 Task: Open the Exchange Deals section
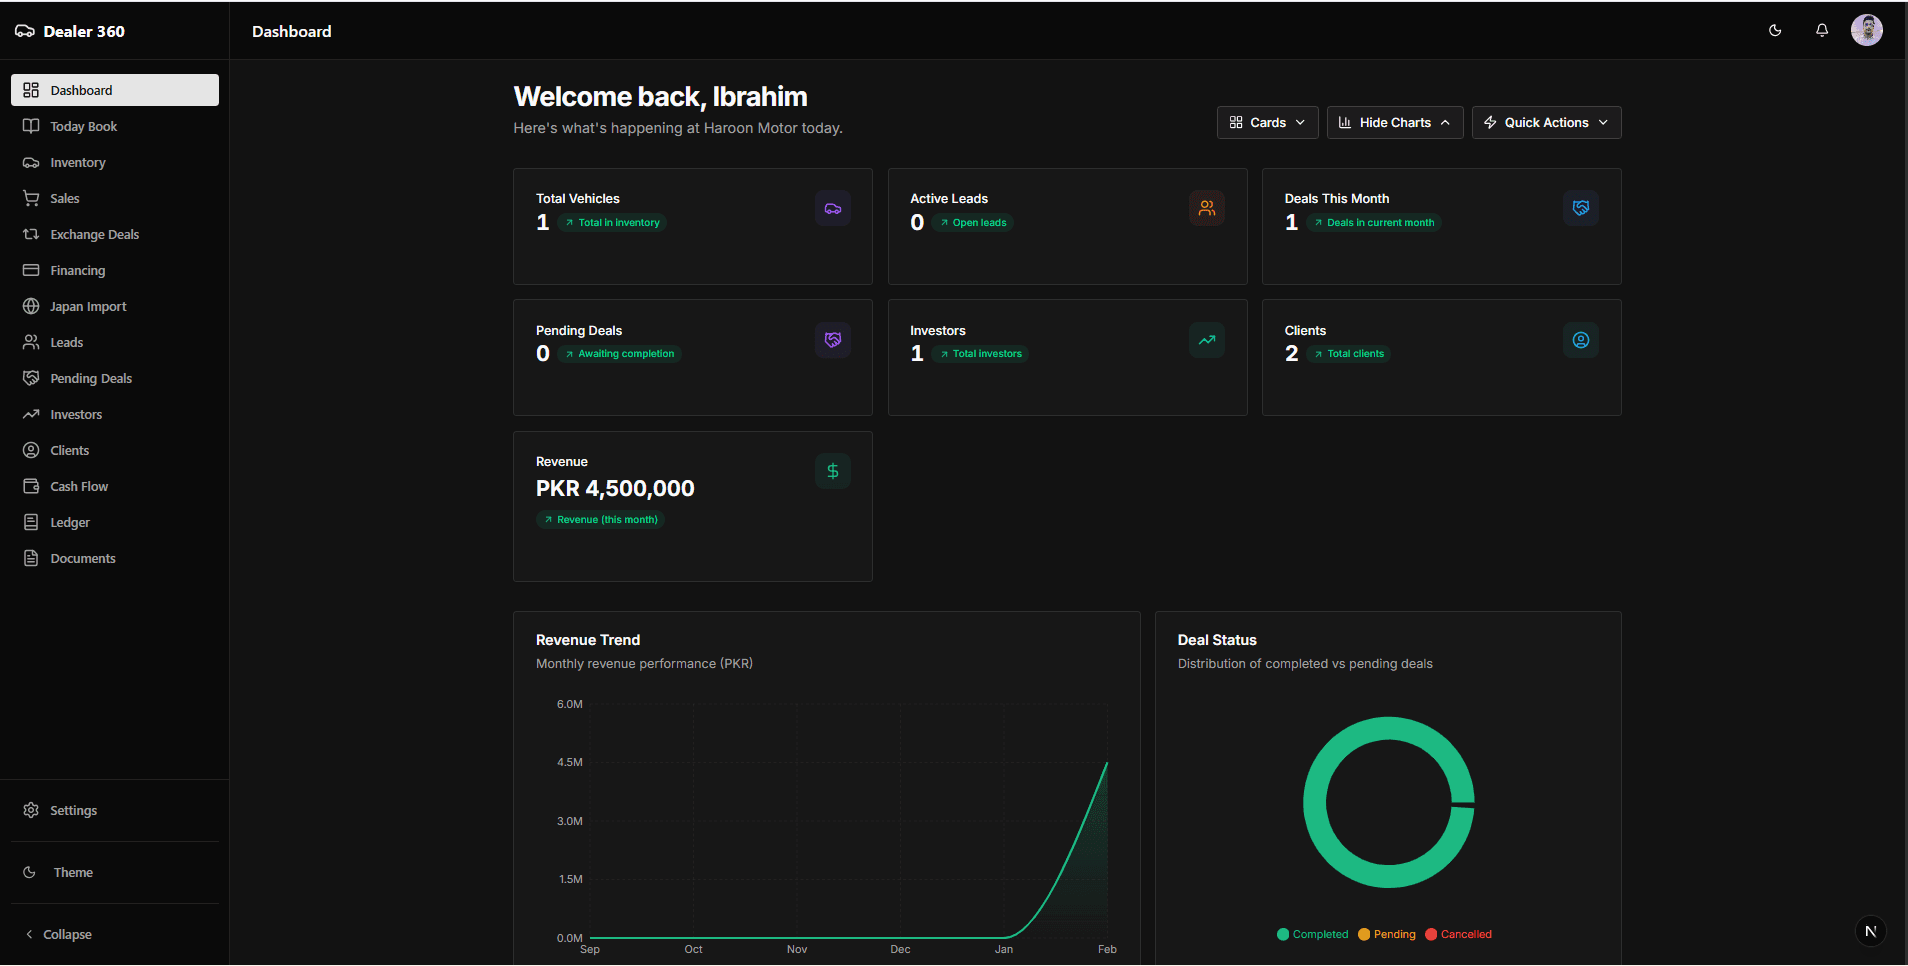[95, 234]
